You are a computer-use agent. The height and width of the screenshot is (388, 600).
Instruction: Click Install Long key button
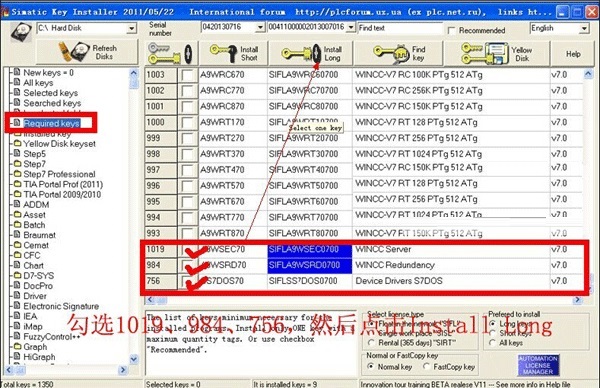(x=311, y=53)
